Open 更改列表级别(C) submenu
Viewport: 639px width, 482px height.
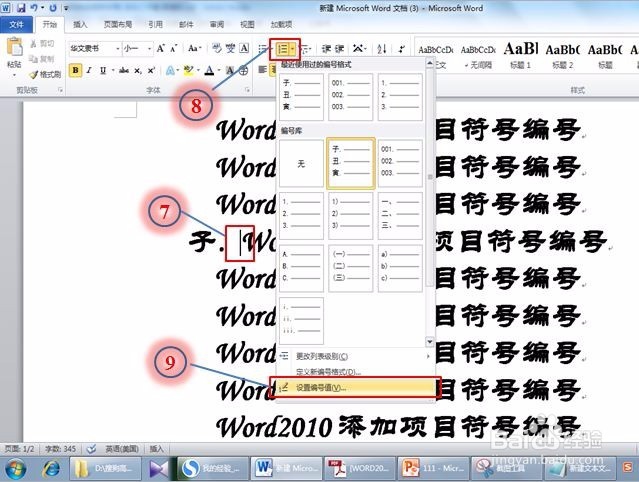(x=355, y=356)
